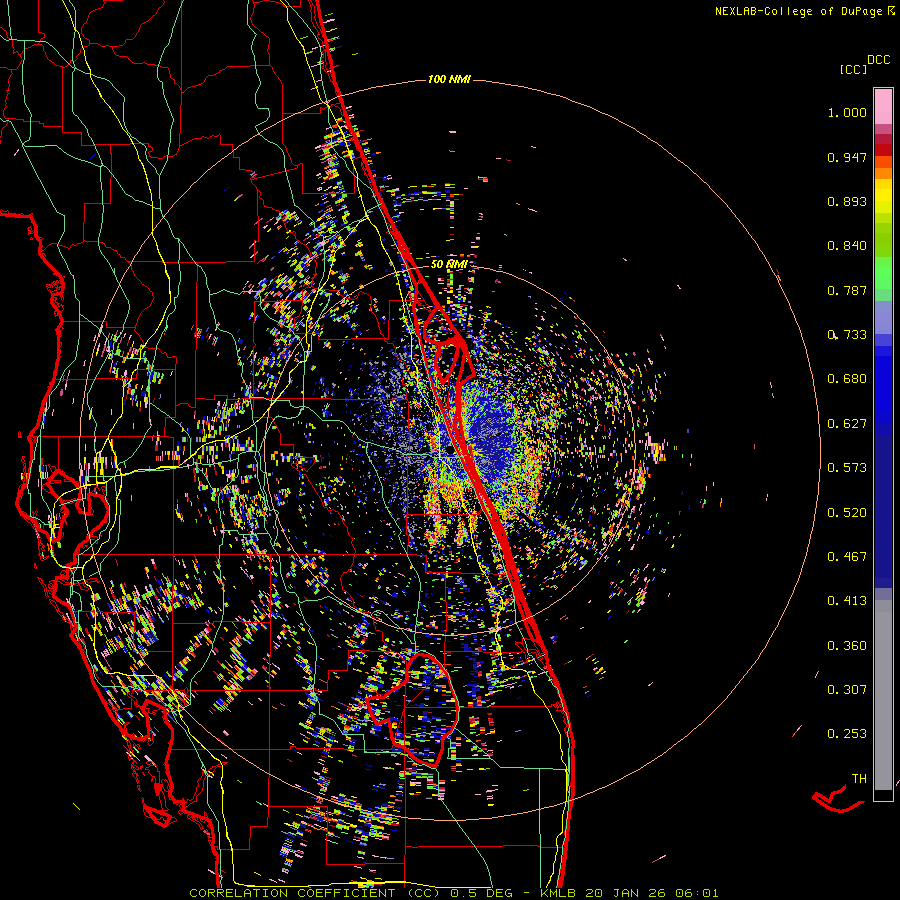Select the 0.840 legend value
900x900 pixels.
point(847,246)
